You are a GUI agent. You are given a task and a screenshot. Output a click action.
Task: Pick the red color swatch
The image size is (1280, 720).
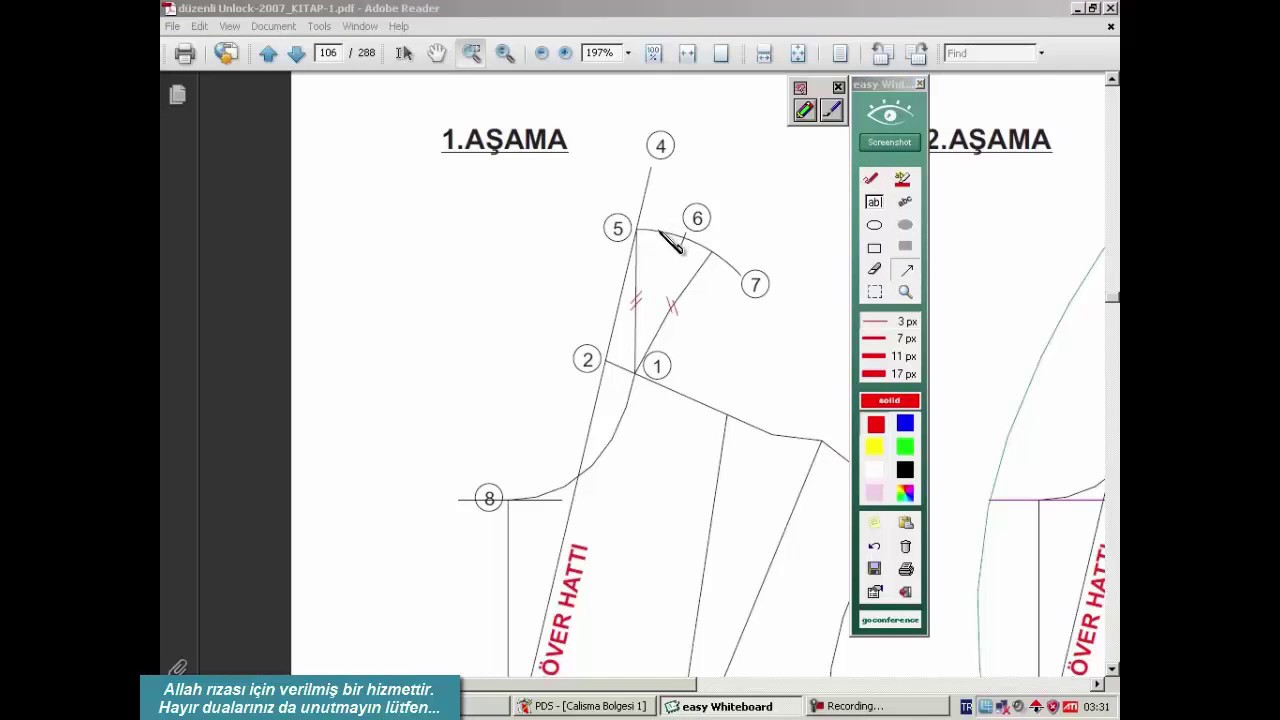tap(876, 425)
